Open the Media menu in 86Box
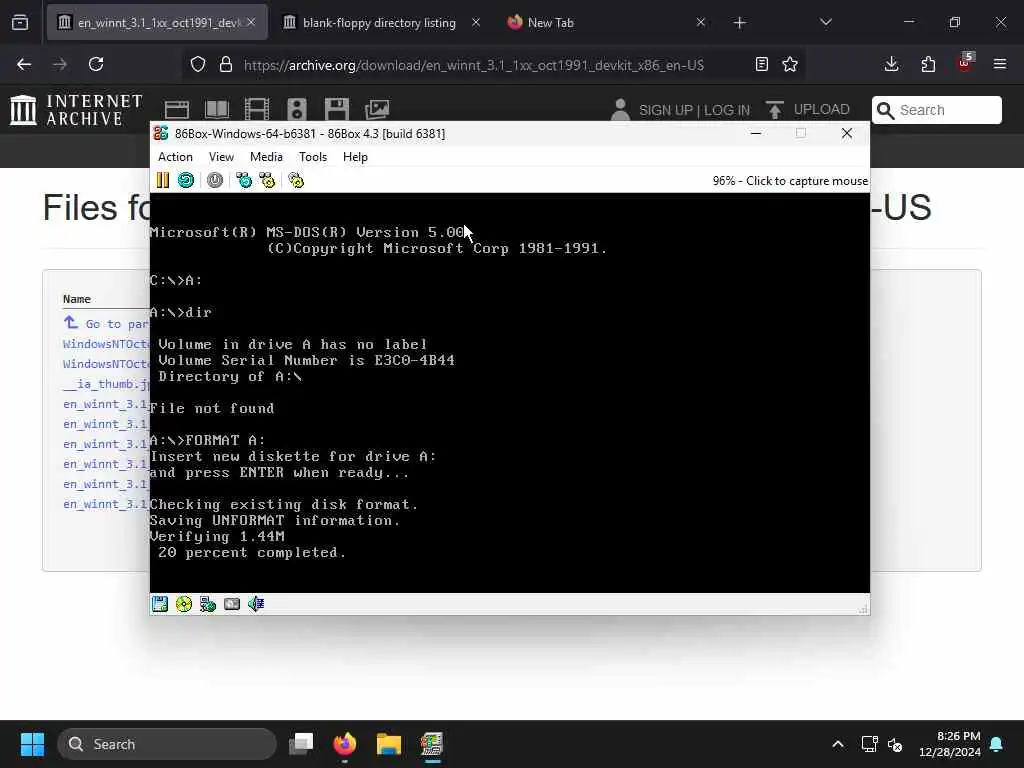The height and width of the screenshot is (768, 1024). click(266, 157)
